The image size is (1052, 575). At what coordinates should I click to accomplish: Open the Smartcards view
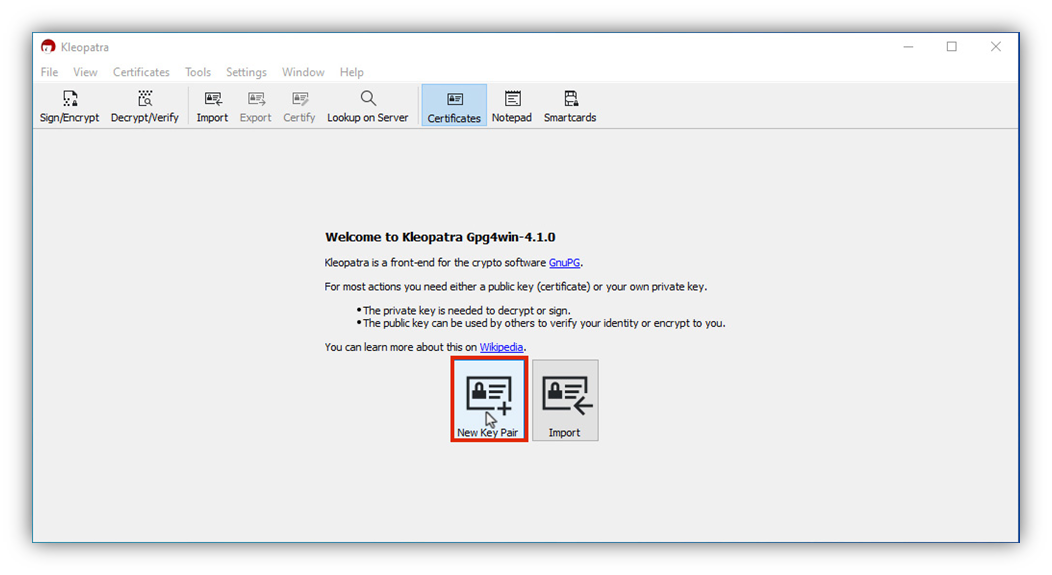pos(570,107)
